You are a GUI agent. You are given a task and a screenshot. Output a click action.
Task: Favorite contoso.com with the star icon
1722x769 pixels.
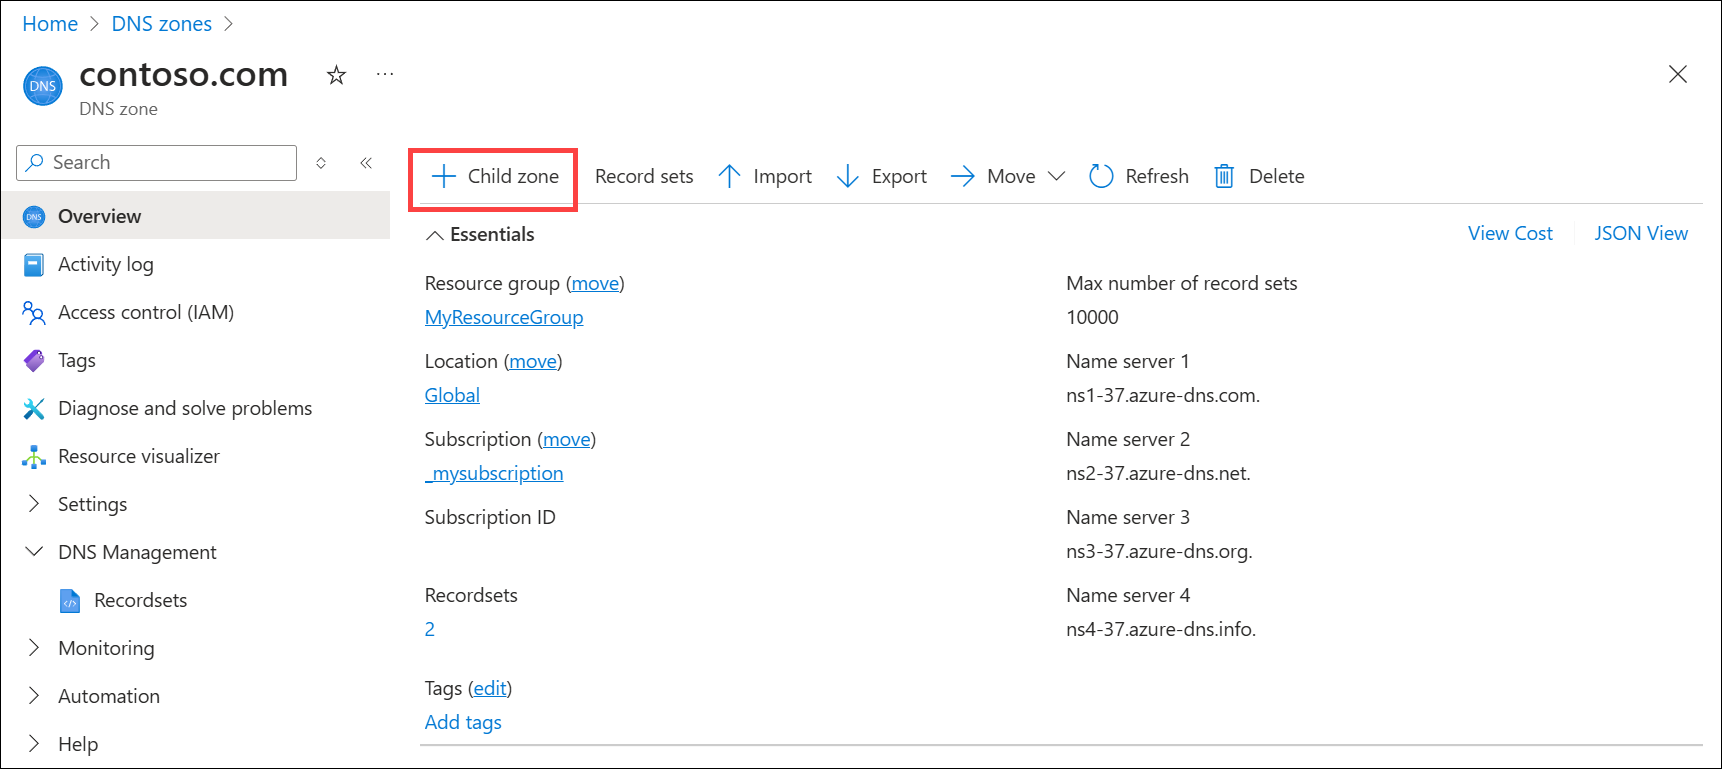coord(336,75)
